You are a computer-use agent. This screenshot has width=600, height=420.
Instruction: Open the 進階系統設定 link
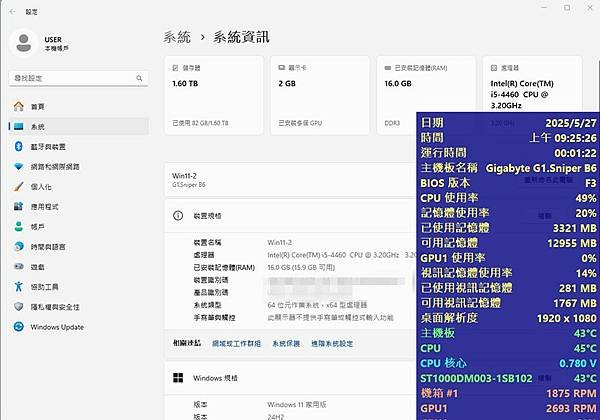point(332,343)
